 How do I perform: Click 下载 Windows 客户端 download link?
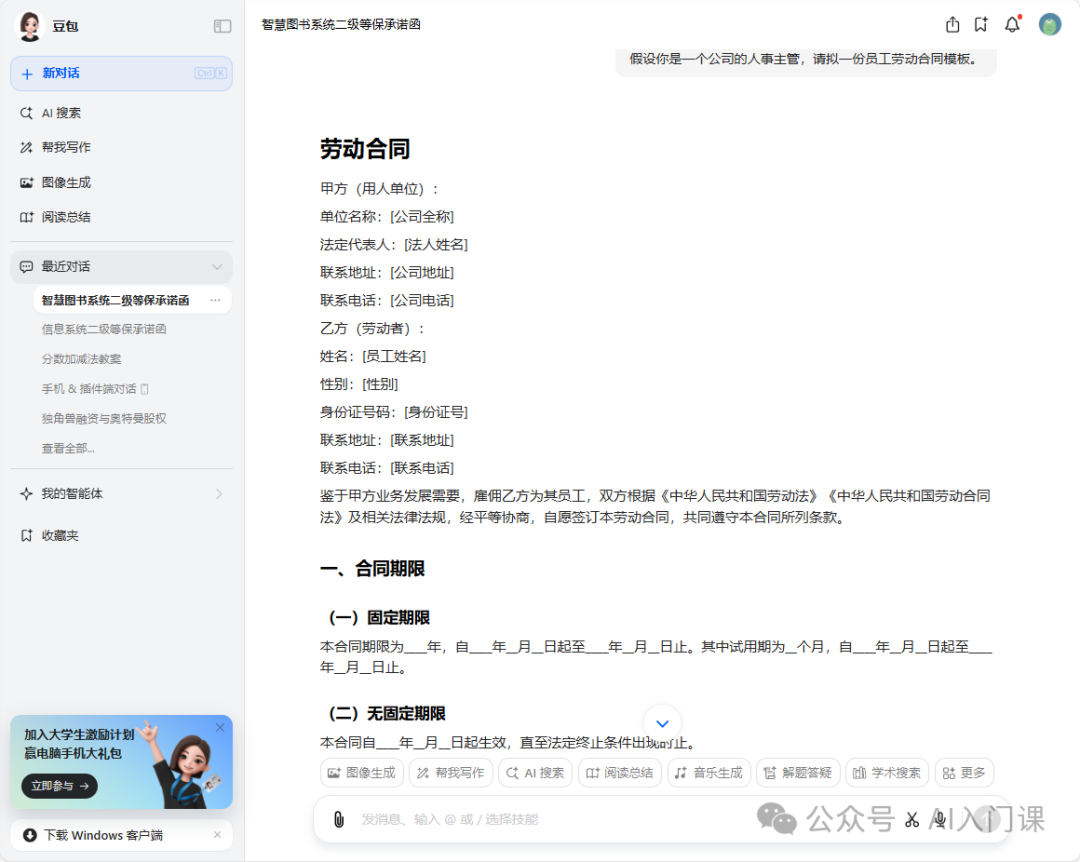pos(103,835)
